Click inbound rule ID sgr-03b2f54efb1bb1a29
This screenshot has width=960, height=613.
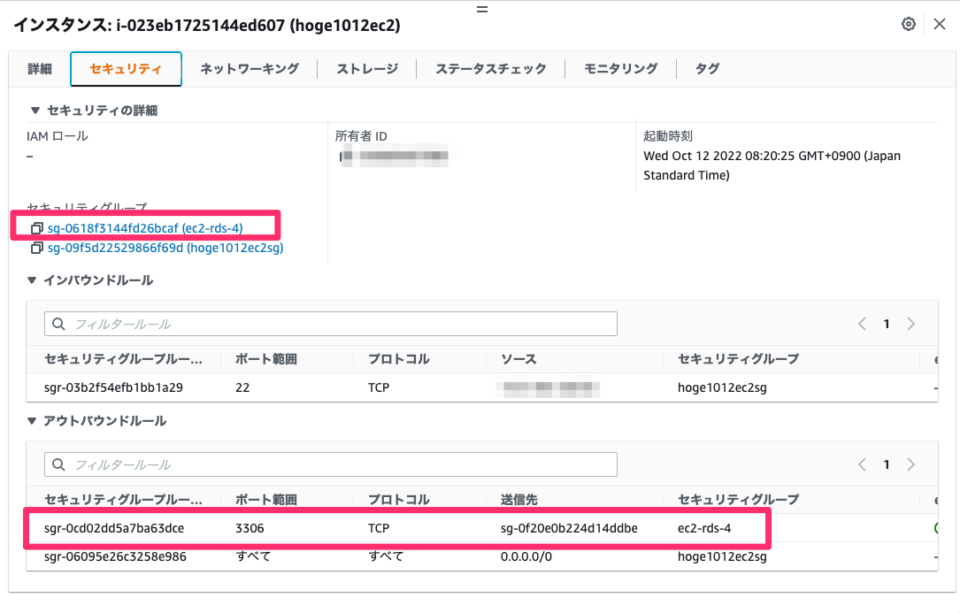[x=113, y=388]
